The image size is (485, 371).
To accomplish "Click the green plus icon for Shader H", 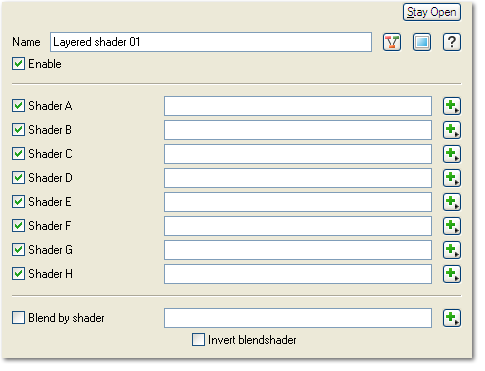I will click(452, 274).
